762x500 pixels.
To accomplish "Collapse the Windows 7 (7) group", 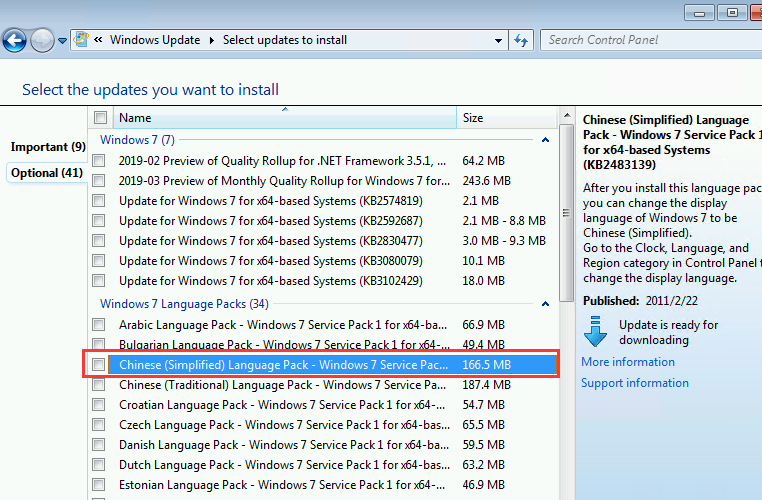I will click(545, 140).
